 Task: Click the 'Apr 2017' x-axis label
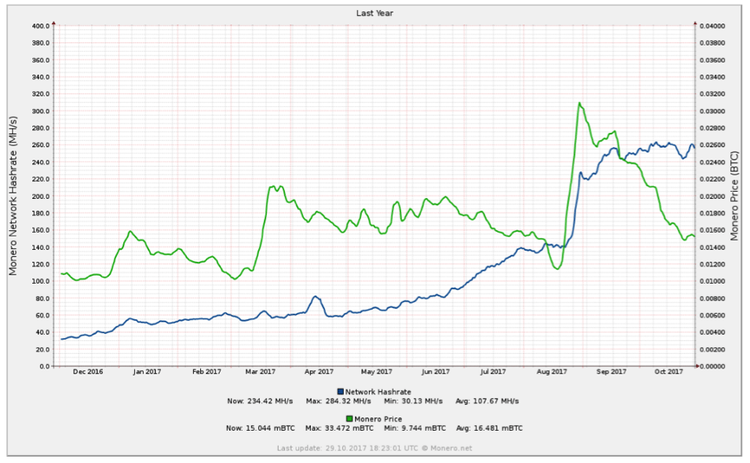(x=319, y=372)
